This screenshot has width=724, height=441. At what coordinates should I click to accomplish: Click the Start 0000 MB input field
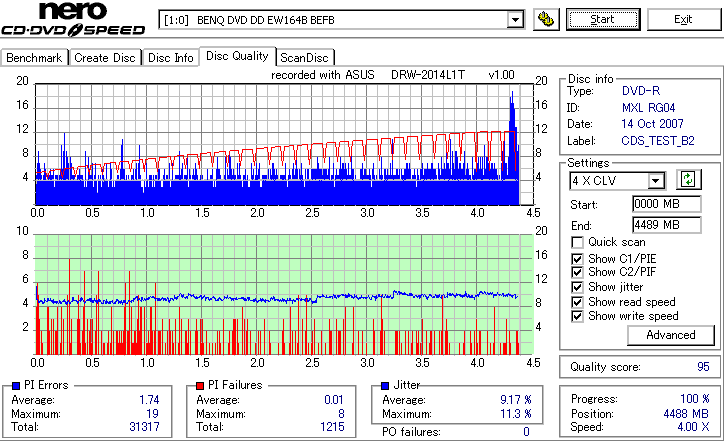coord(667,204)
